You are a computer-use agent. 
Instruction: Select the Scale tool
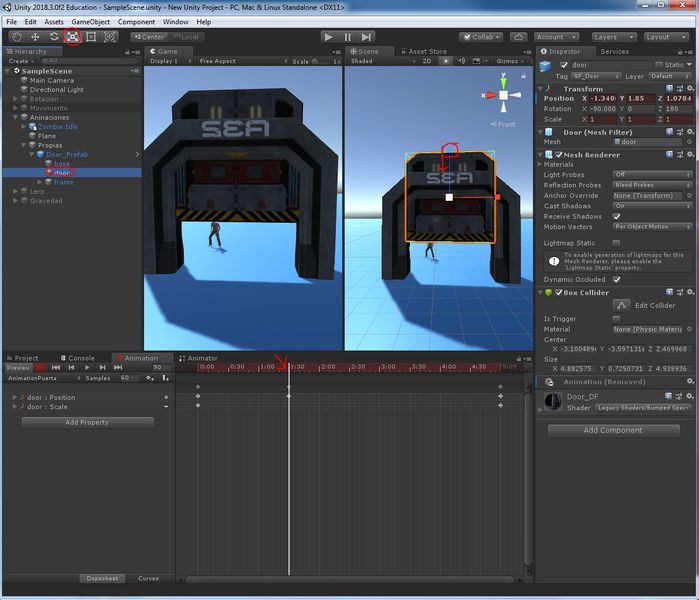(x=73, y=37)
